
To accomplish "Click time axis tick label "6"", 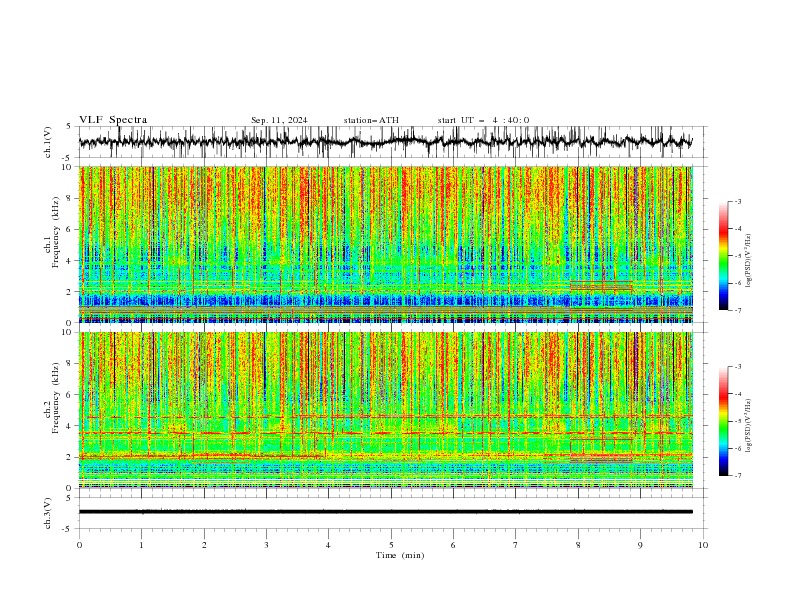I will [453, 545].
